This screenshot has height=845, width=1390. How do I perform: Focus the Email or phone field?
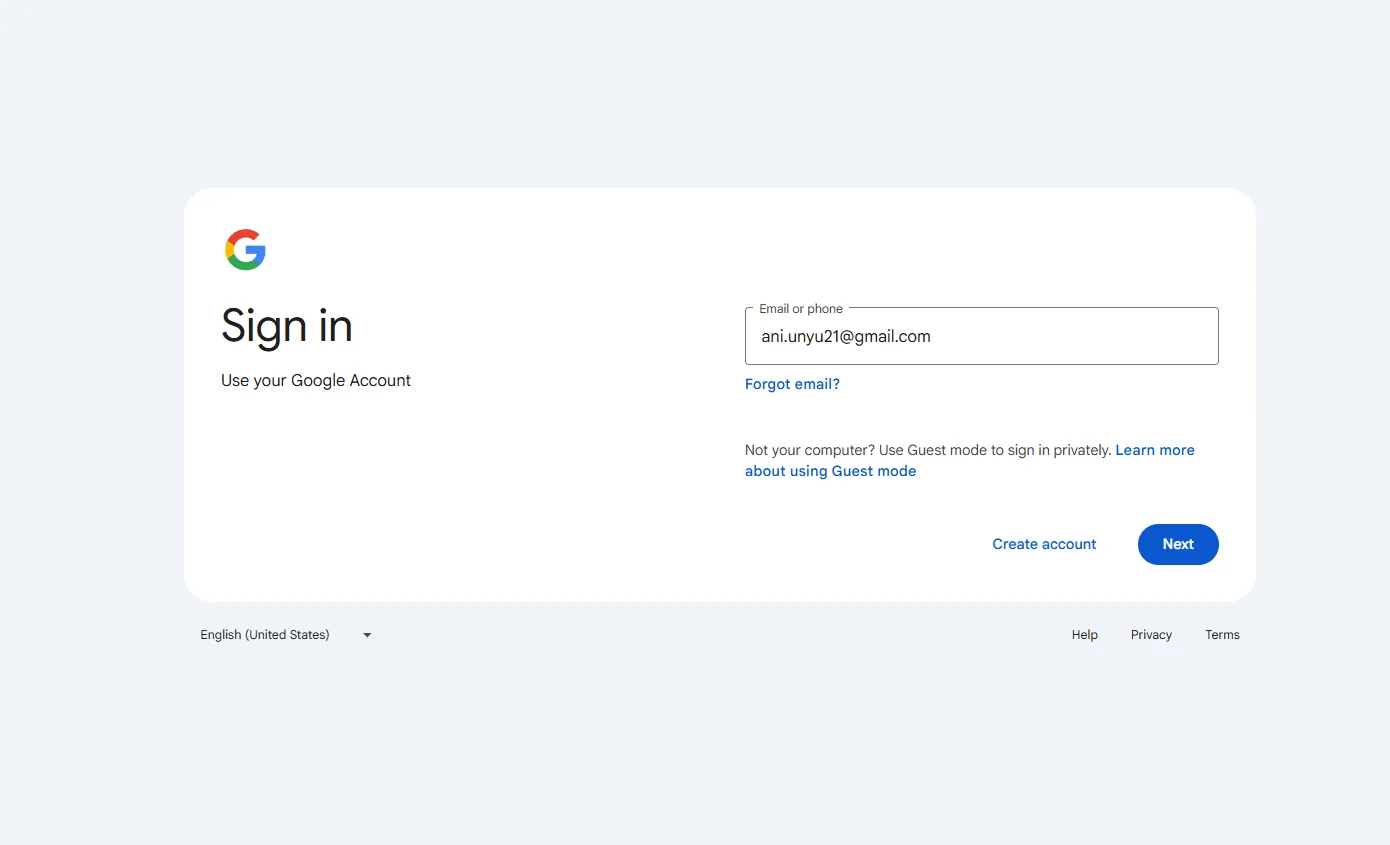coord(981,337)
